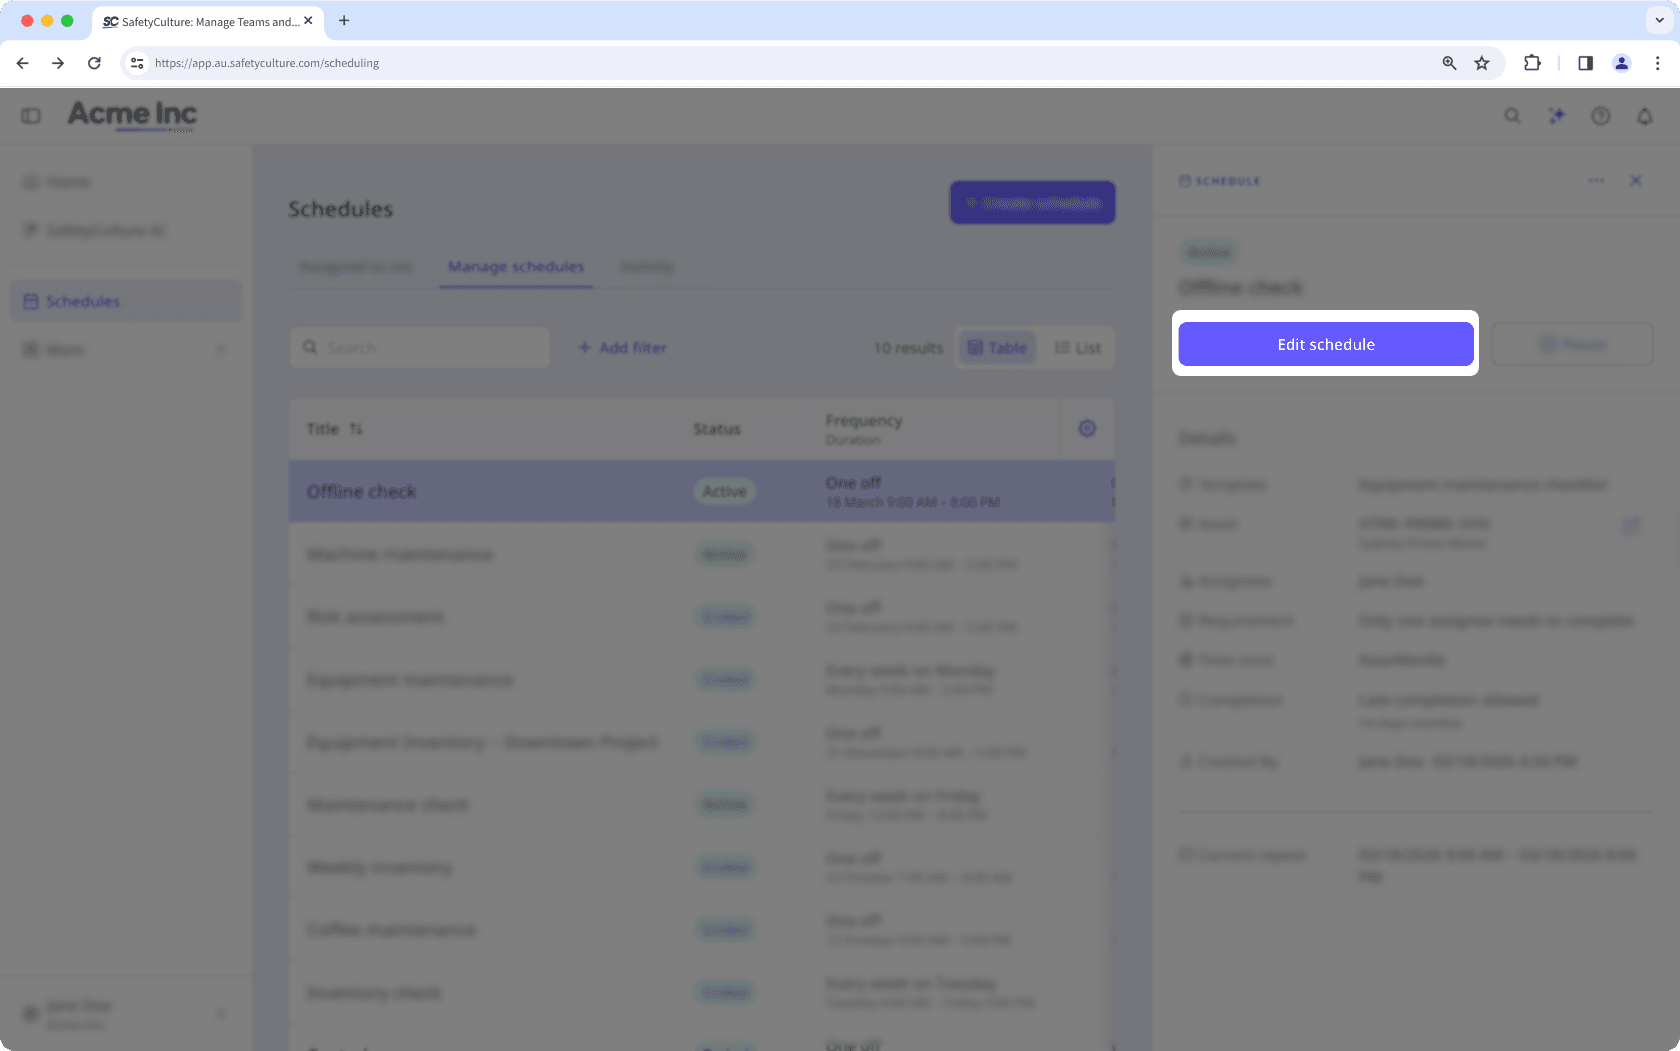1680x1051 pixels.
Task: Open the help menu icon
Action: coord(1600,116)
